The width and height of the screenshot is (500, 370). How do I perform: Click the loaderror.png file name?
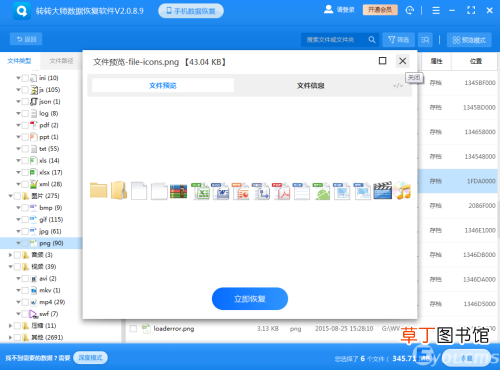click(174, 329)
